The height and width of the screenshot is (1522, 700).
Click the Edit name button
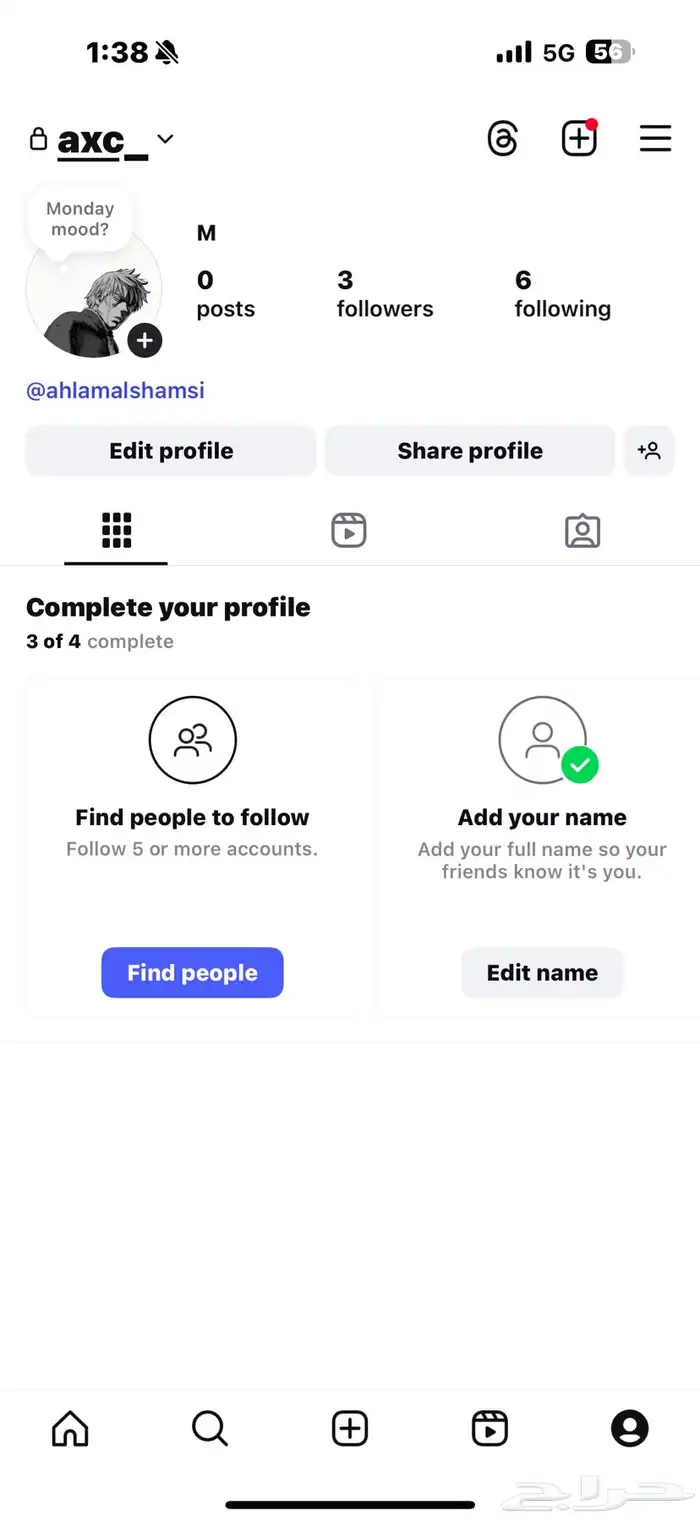pos(542,973)
